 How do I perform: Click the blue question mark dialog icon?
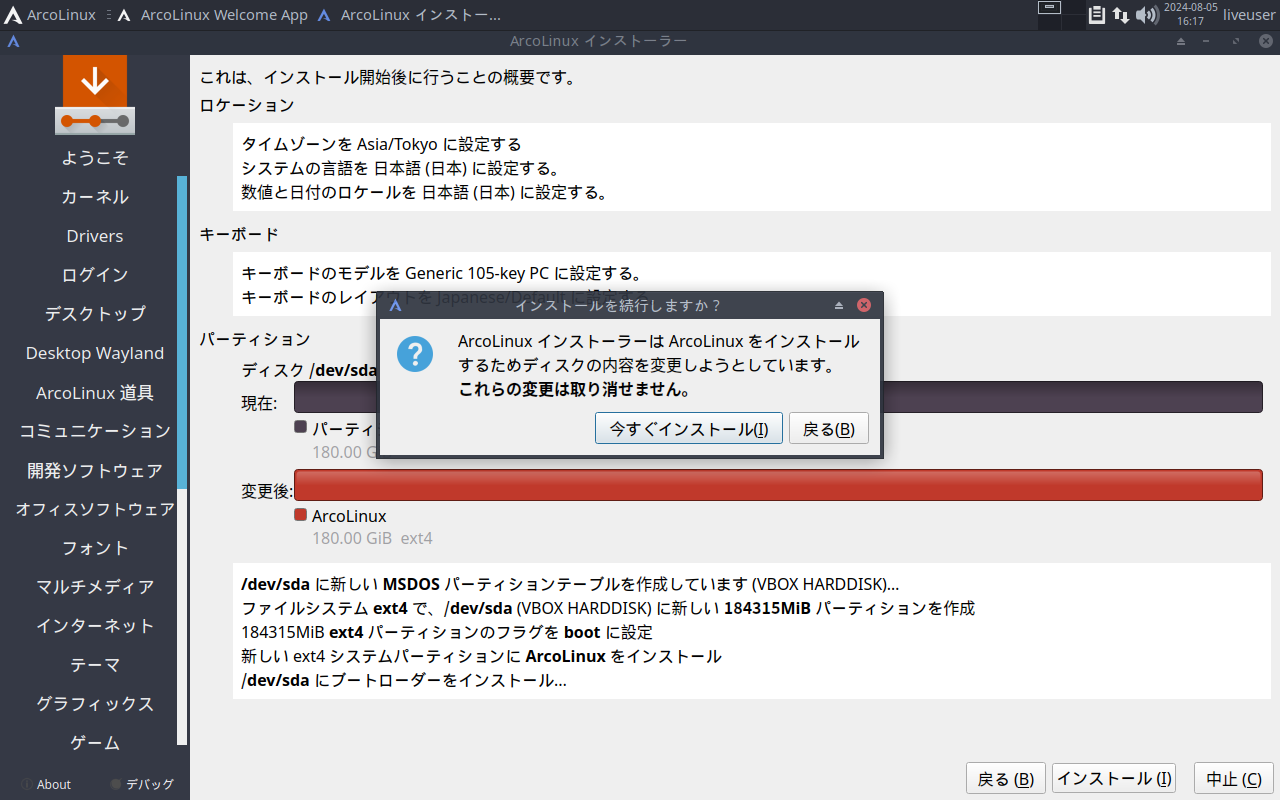coord(415,354)
